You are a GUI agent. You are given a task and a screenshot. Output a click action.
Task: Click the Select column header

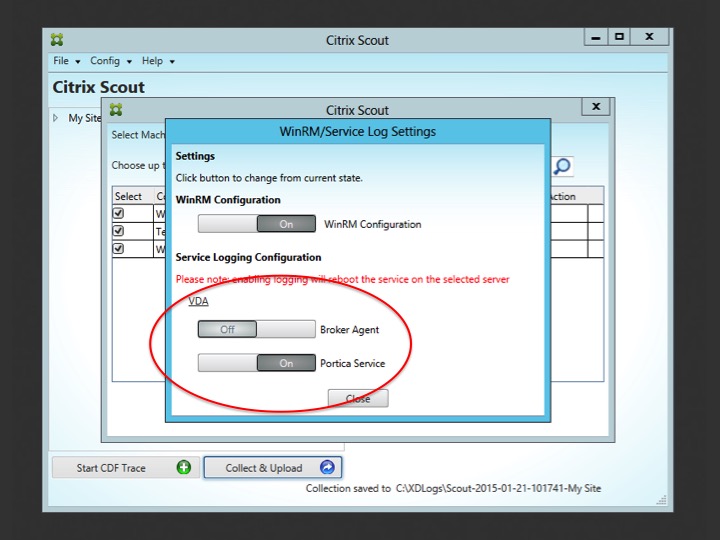tap(132, 196)
